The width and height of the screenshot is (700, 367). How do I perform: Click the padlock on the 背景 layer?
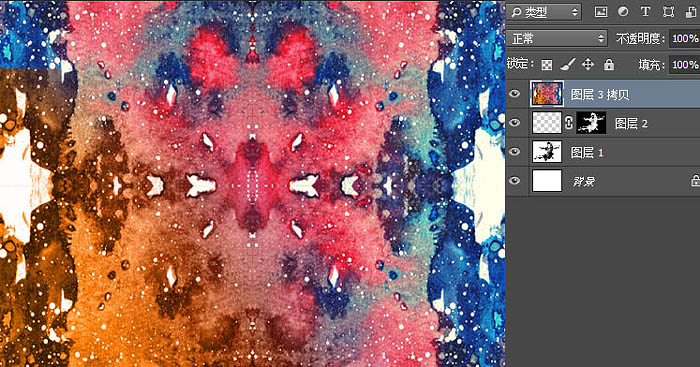click(695, 181)
